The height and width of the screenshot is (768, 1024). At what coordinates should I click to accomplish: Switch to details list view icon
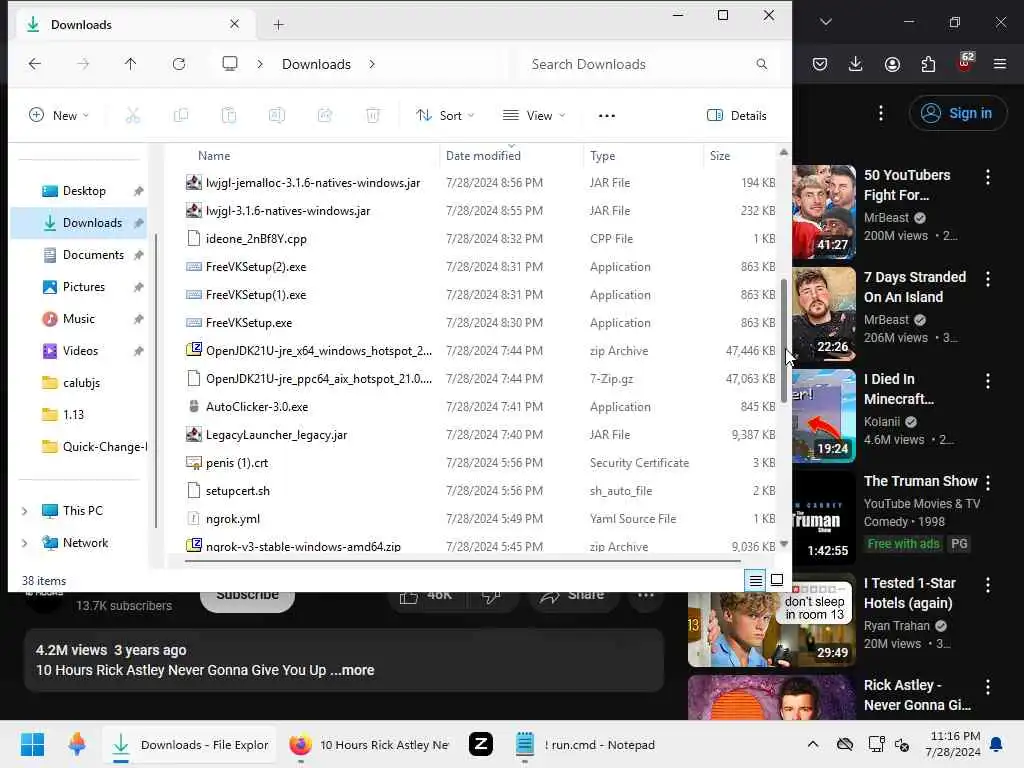tap(756, 580)
